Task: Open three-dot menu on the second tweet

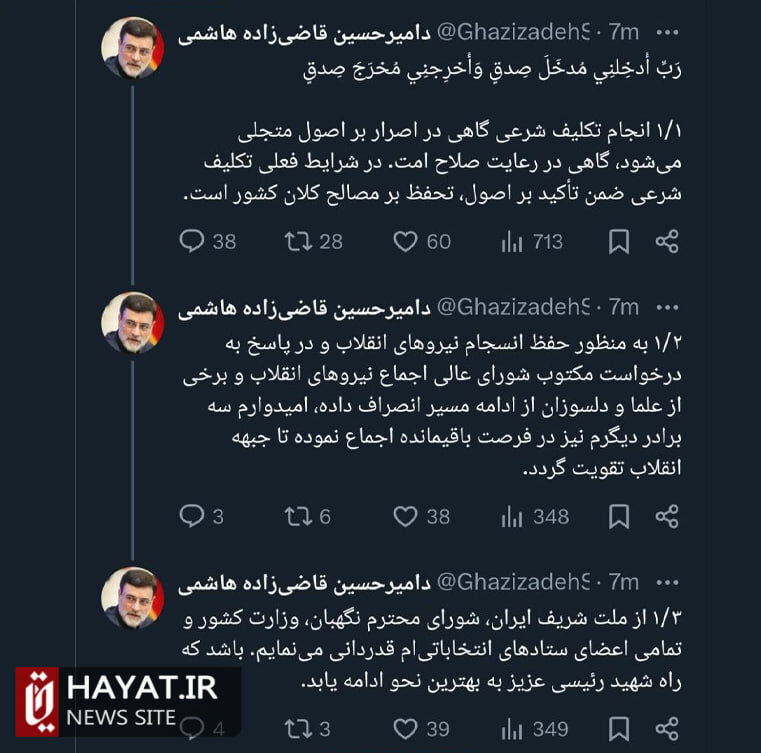Action: pyautogui.click(x=666, y=308)
